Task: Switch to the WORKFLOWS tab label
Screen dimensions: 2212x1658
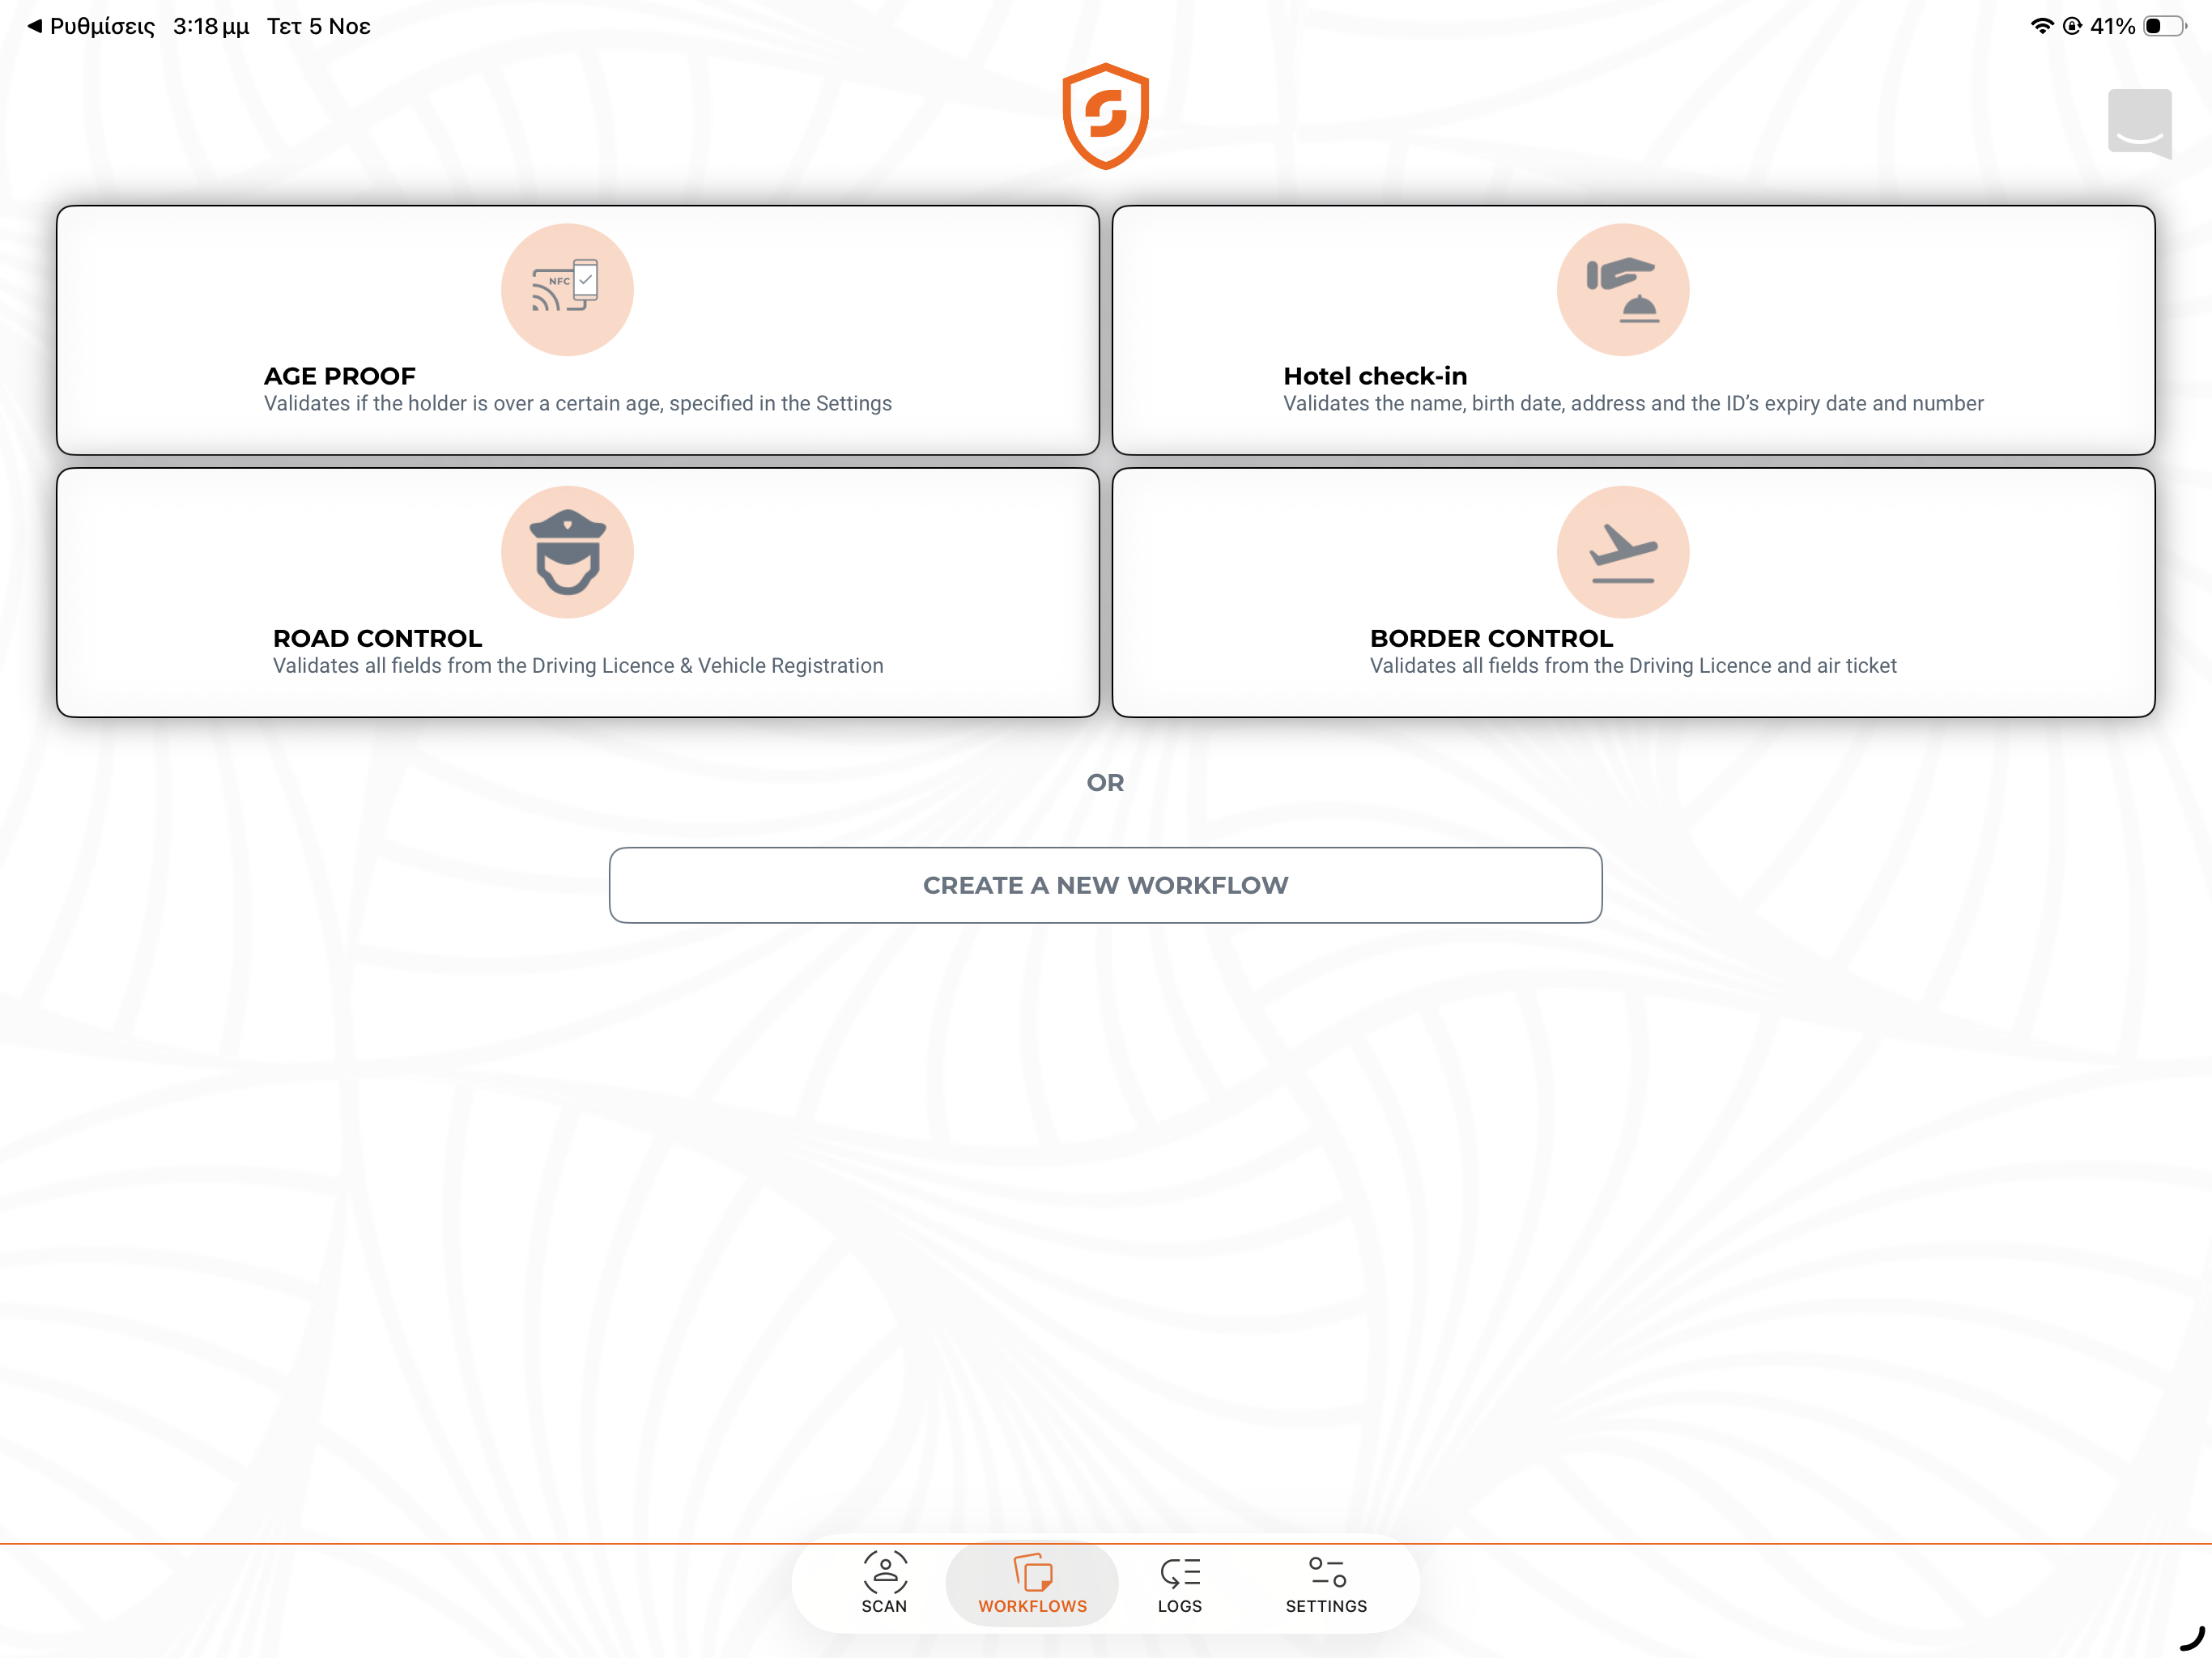Action: coord(1032,1606)
